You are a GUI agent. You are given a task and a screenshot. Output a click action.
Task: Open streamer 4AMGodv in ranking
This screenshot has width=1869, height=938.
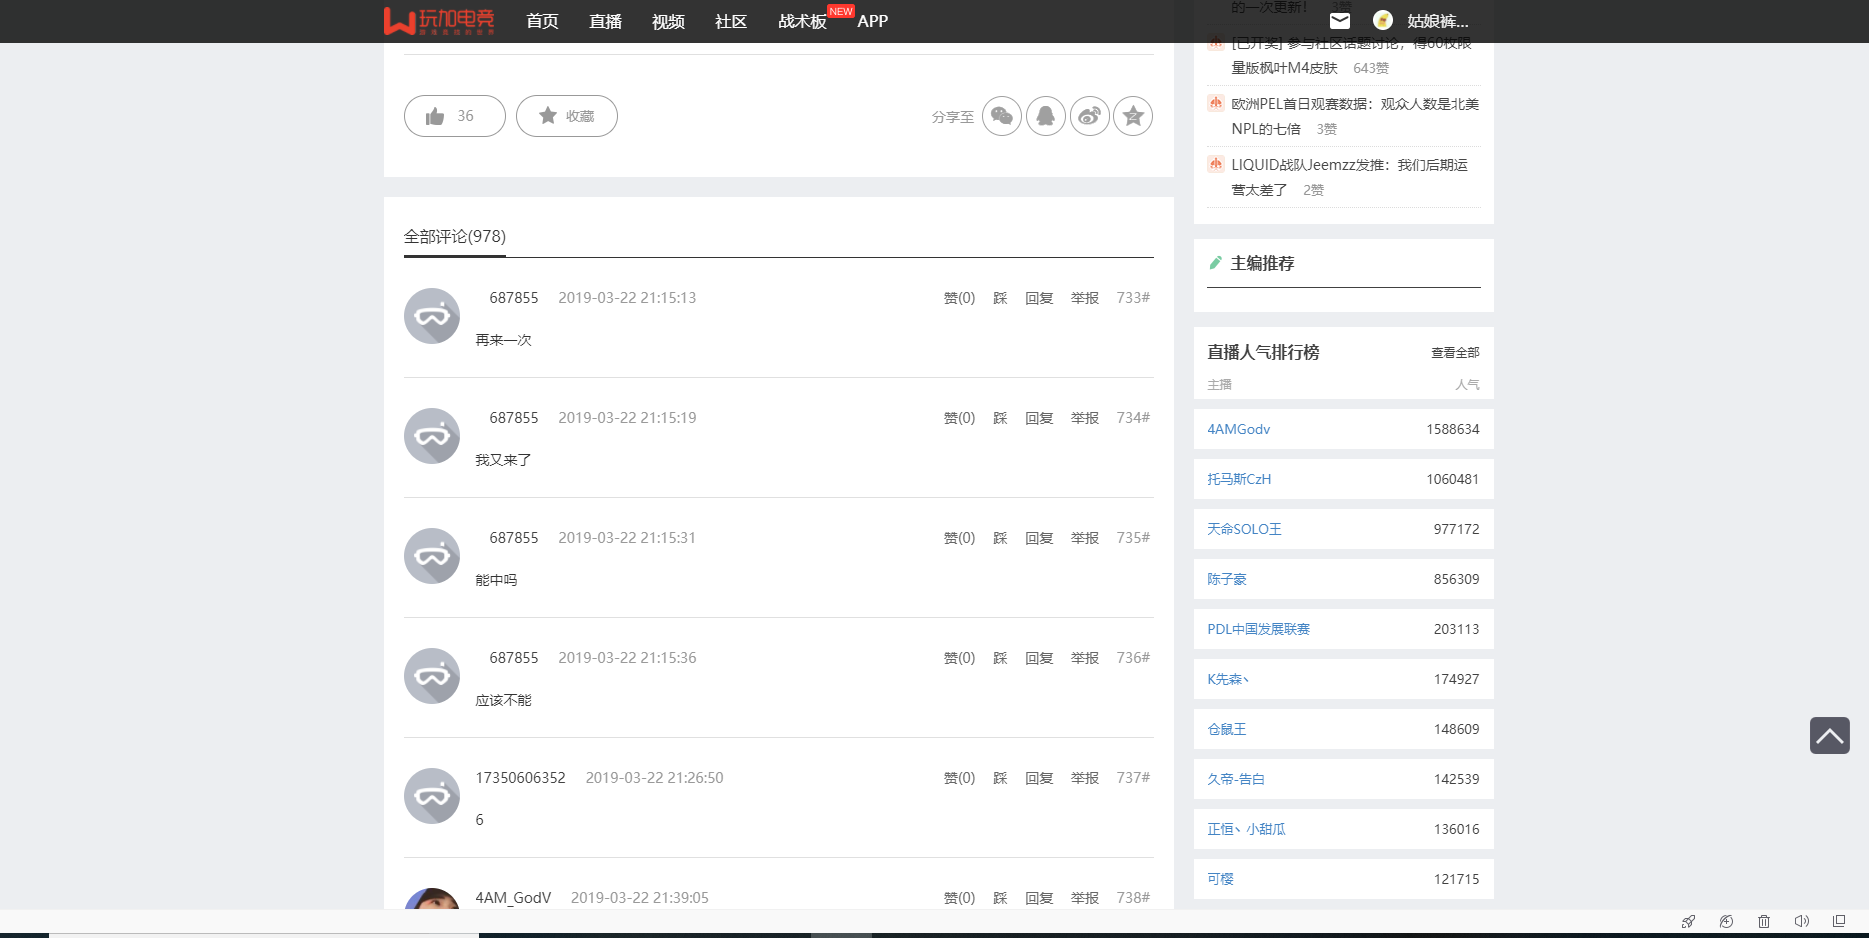pos(1238,429)
